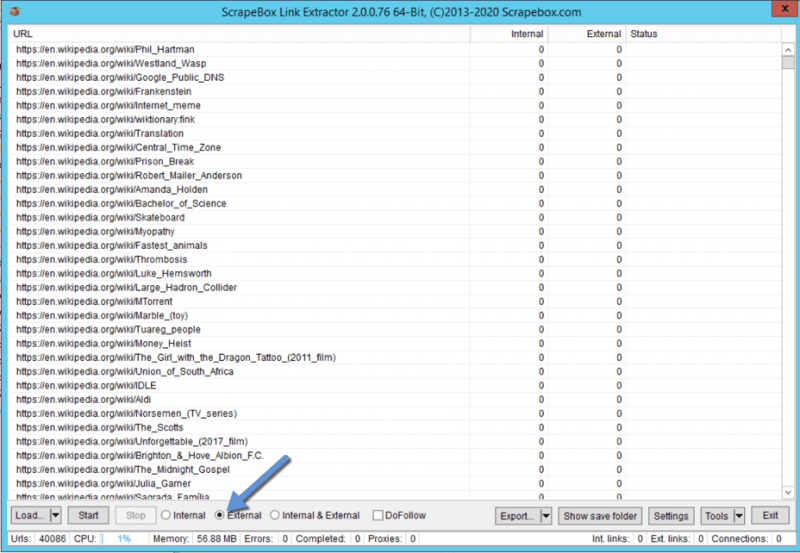This screenshot has width=800, height=553.
Task: Sort by the Internal column header
Action: click(509, 34)
